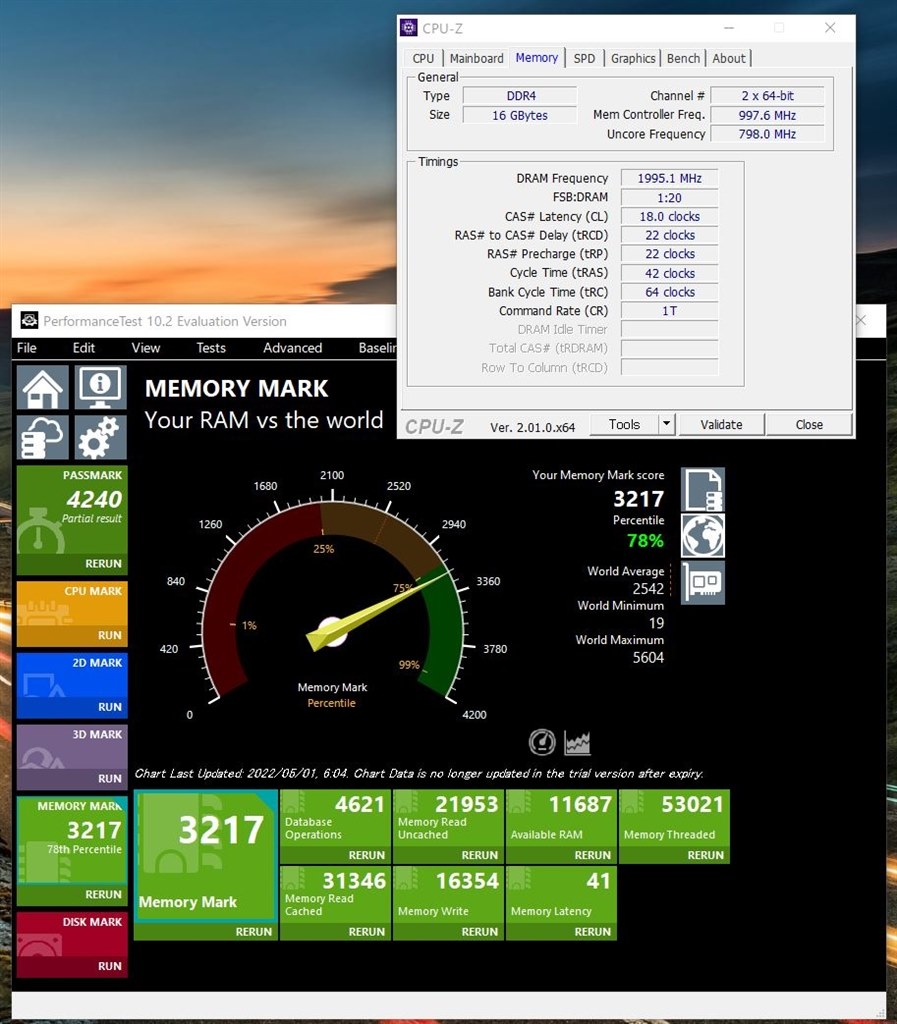
Task: Click the Chart Last Updated notice text
Action: click(x=419, y=773)
